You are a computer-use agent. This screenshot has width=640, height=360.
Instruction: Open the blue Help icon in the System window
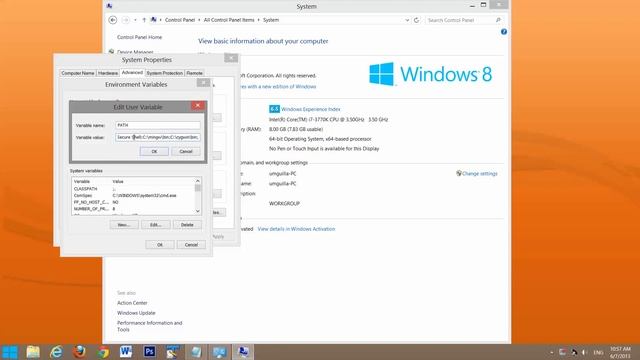[x=504, y=31]
